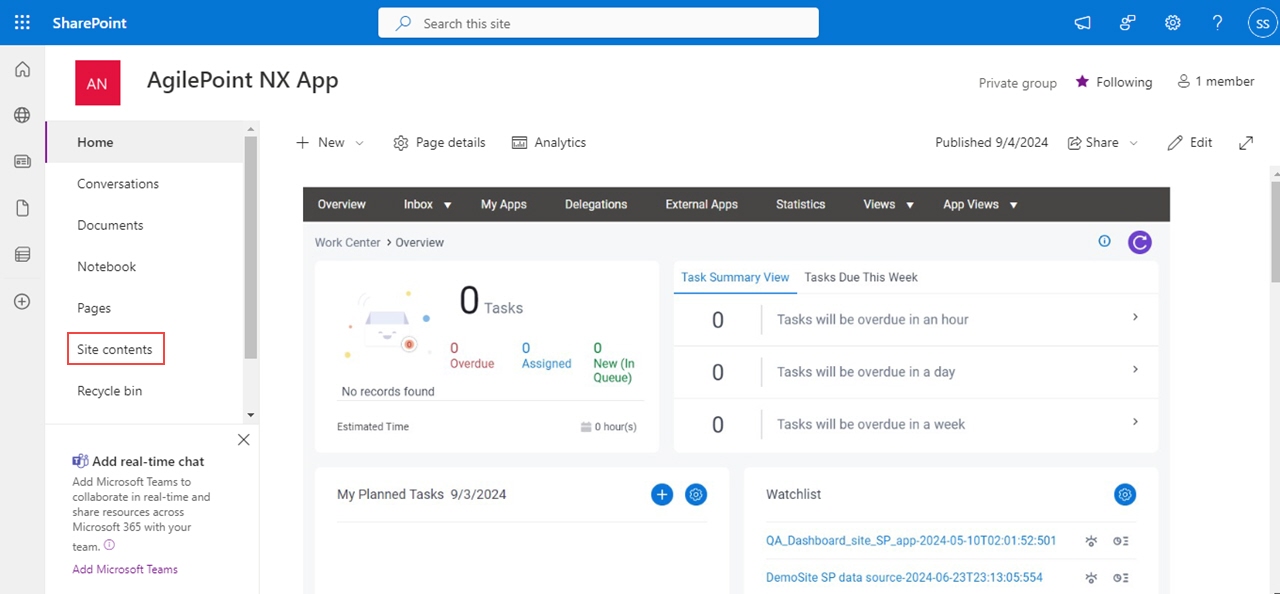Switch to Task Summary View tab

pos(735,277)
